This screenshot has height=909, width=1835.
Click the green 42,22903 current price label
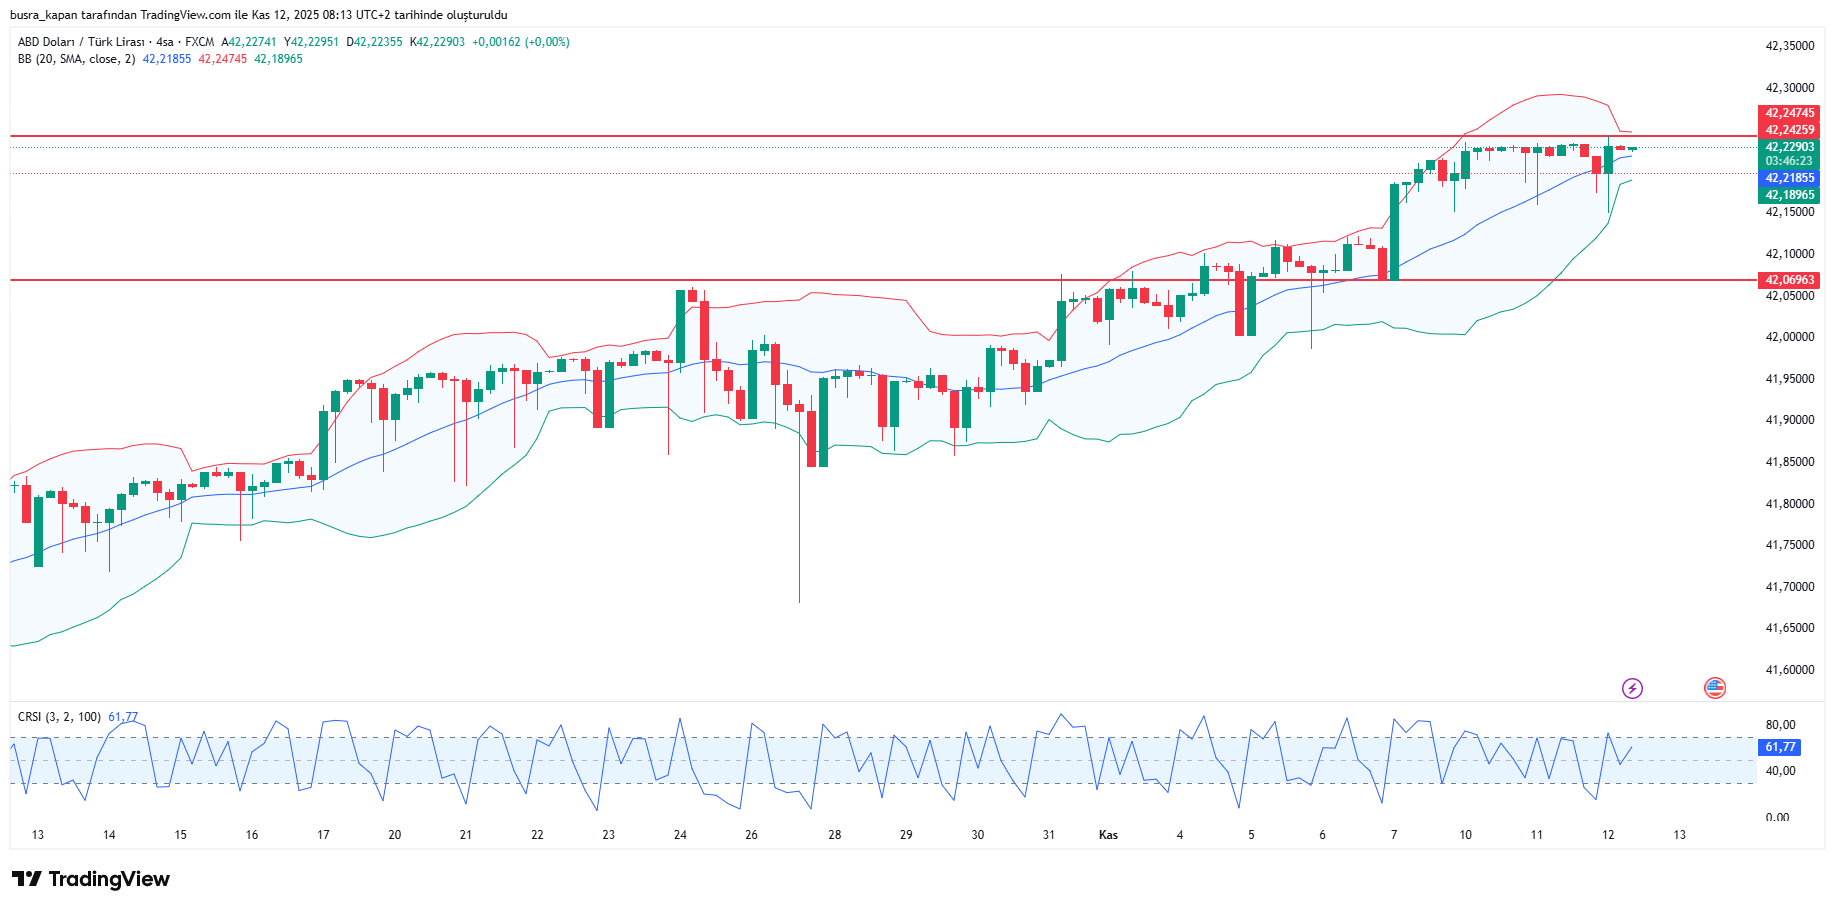tap(1789, 147)
